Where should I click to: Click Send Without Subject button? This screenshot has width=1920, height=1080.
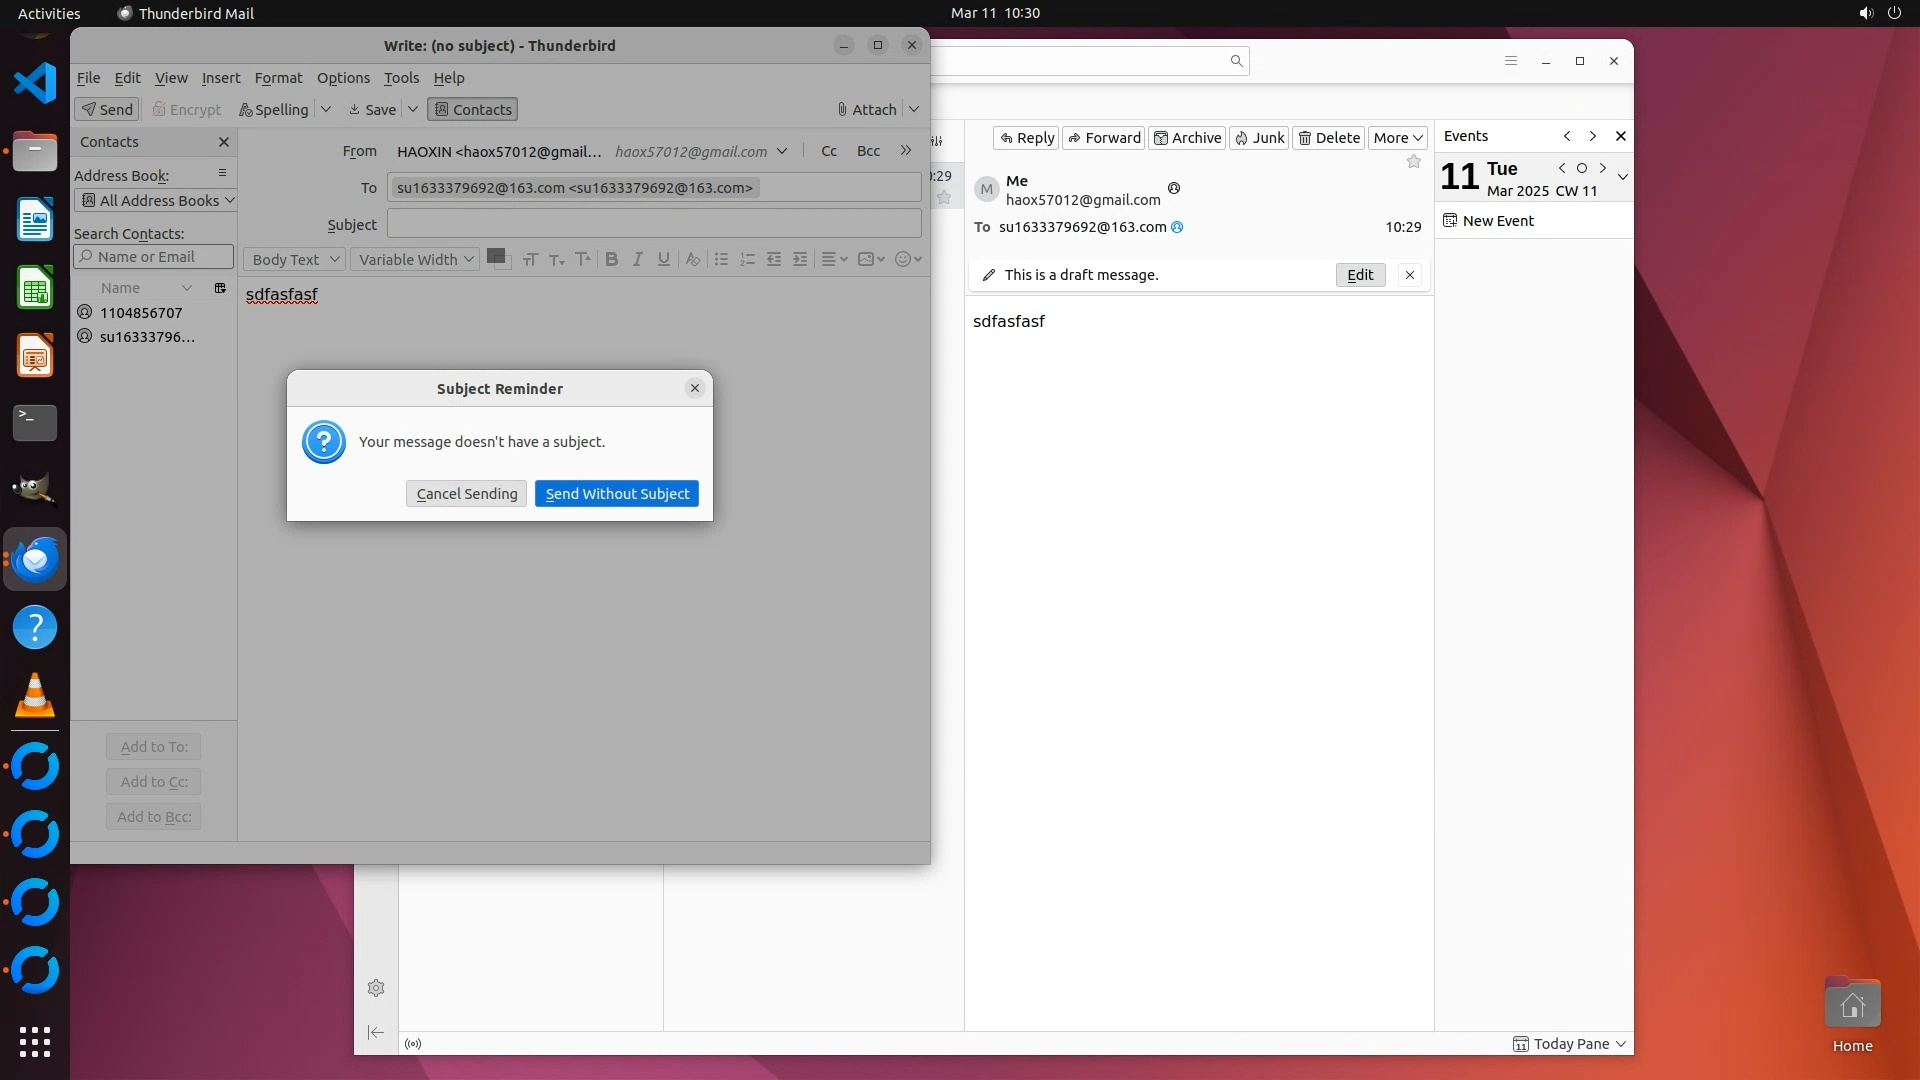tap(617, 494)
